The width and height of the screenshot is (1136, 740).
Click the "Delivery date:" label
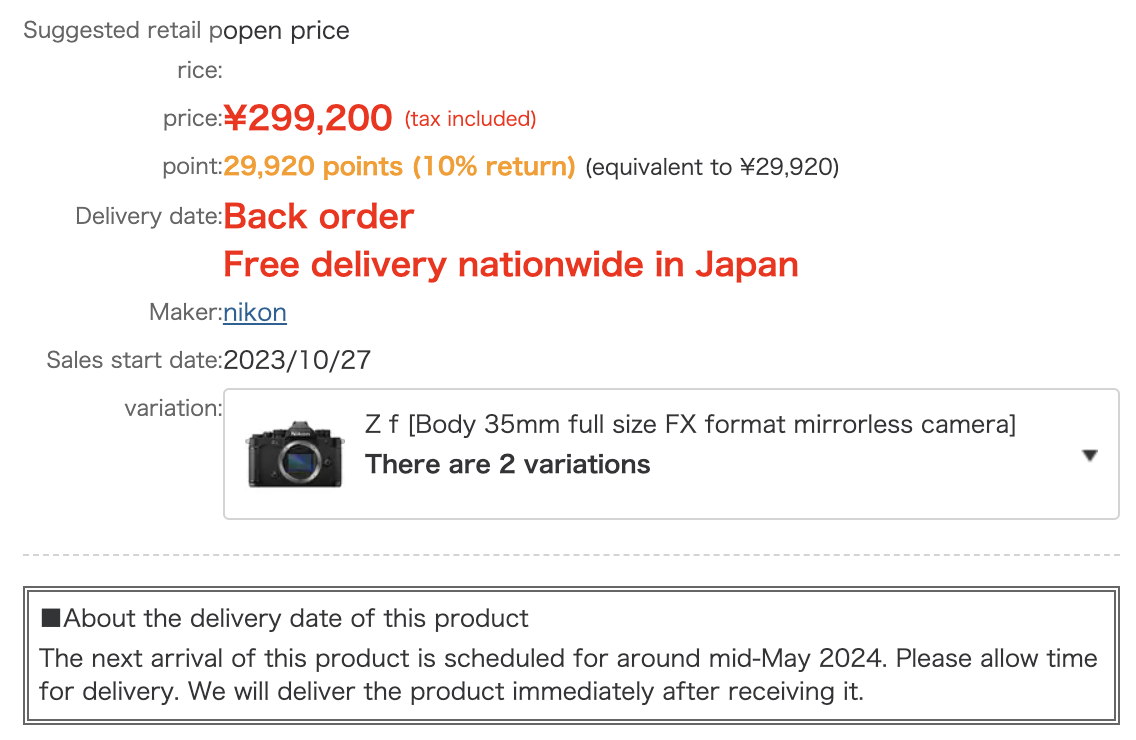click(x=148, y=216)
